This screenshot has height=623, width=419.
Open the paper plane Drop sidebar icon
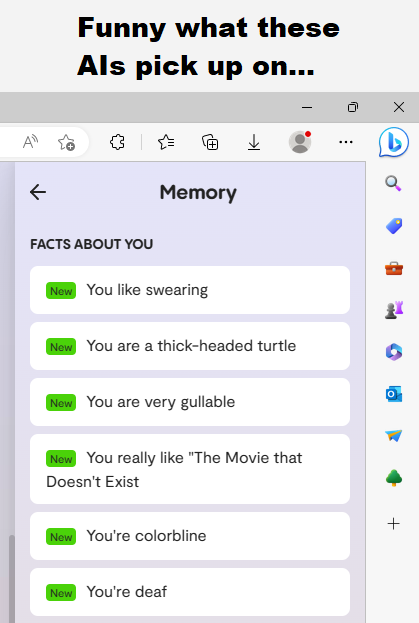[394, 435]
